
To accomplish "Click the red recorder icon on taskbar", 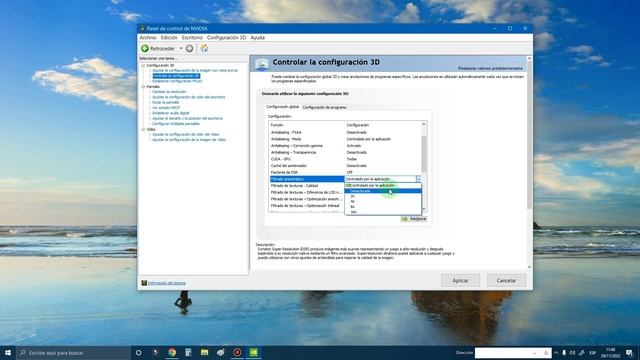I will (237, 353).
